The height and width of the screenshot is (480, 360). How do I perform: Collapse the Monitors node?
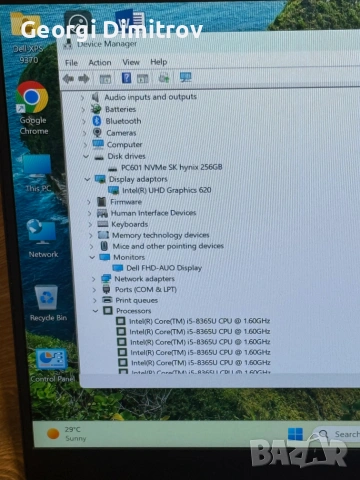pyautogui.click(x=92, y=257)
